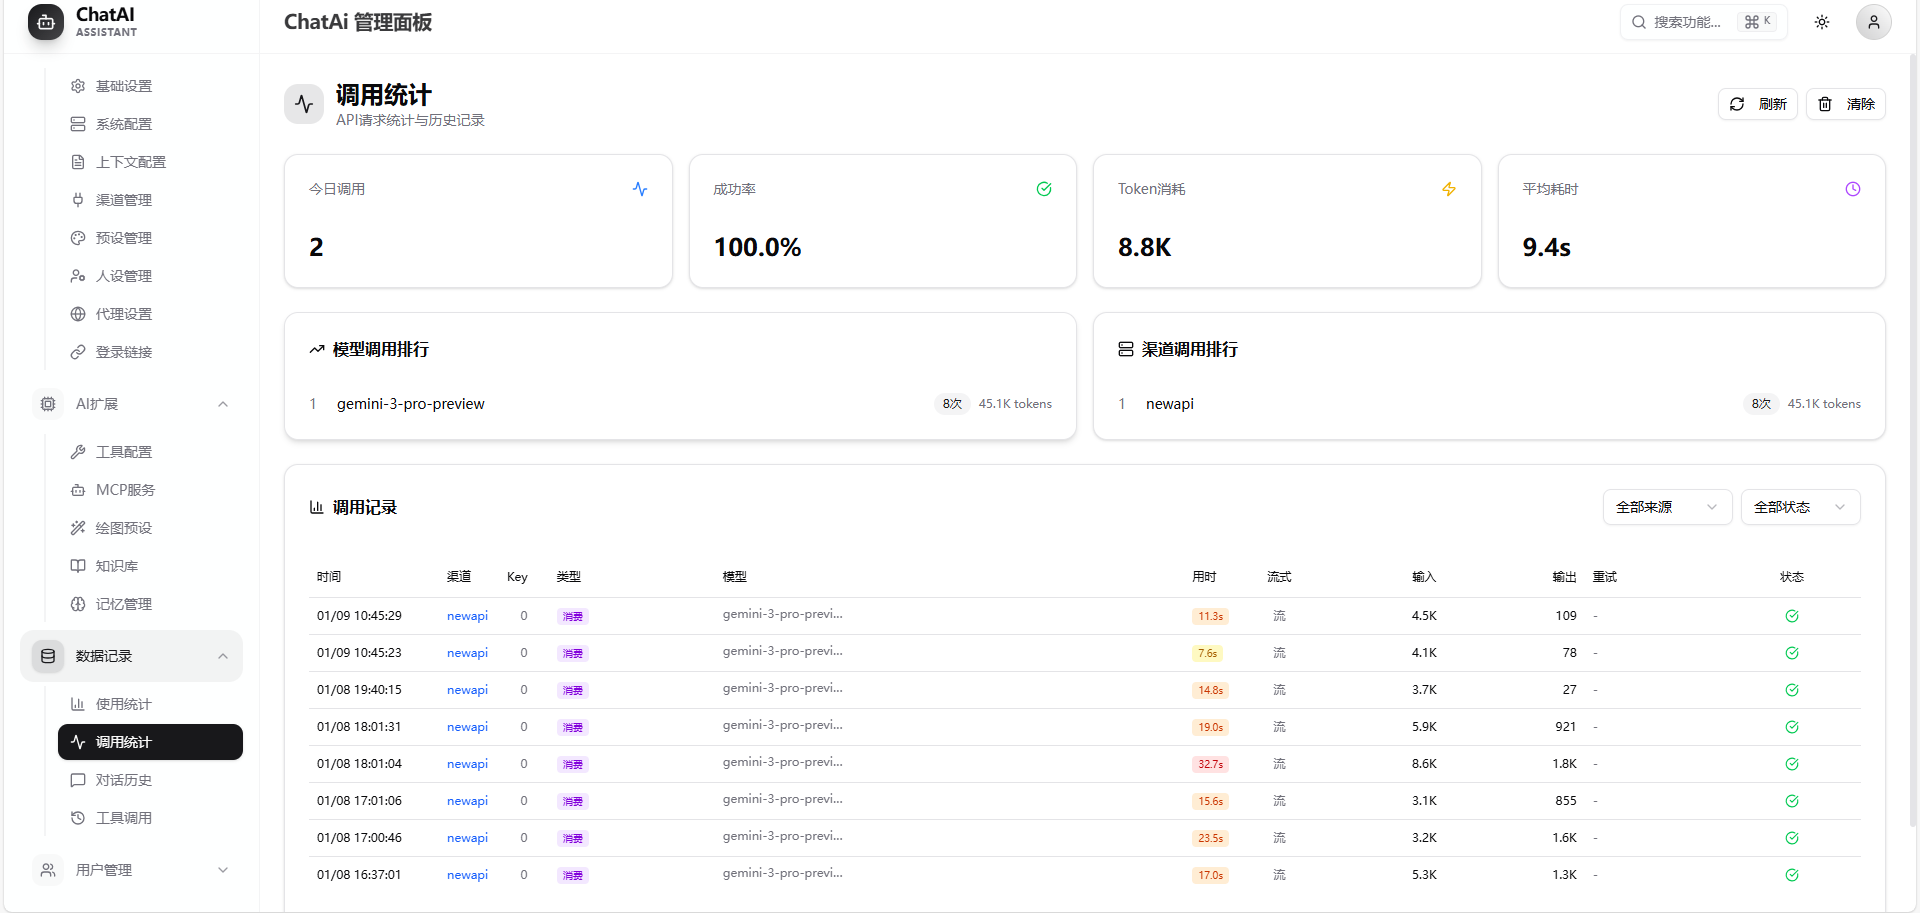The width and height of the screenshot is (1920, 913).
Task: Click the ChatAI robot logo icon
Action: (46, 22)
